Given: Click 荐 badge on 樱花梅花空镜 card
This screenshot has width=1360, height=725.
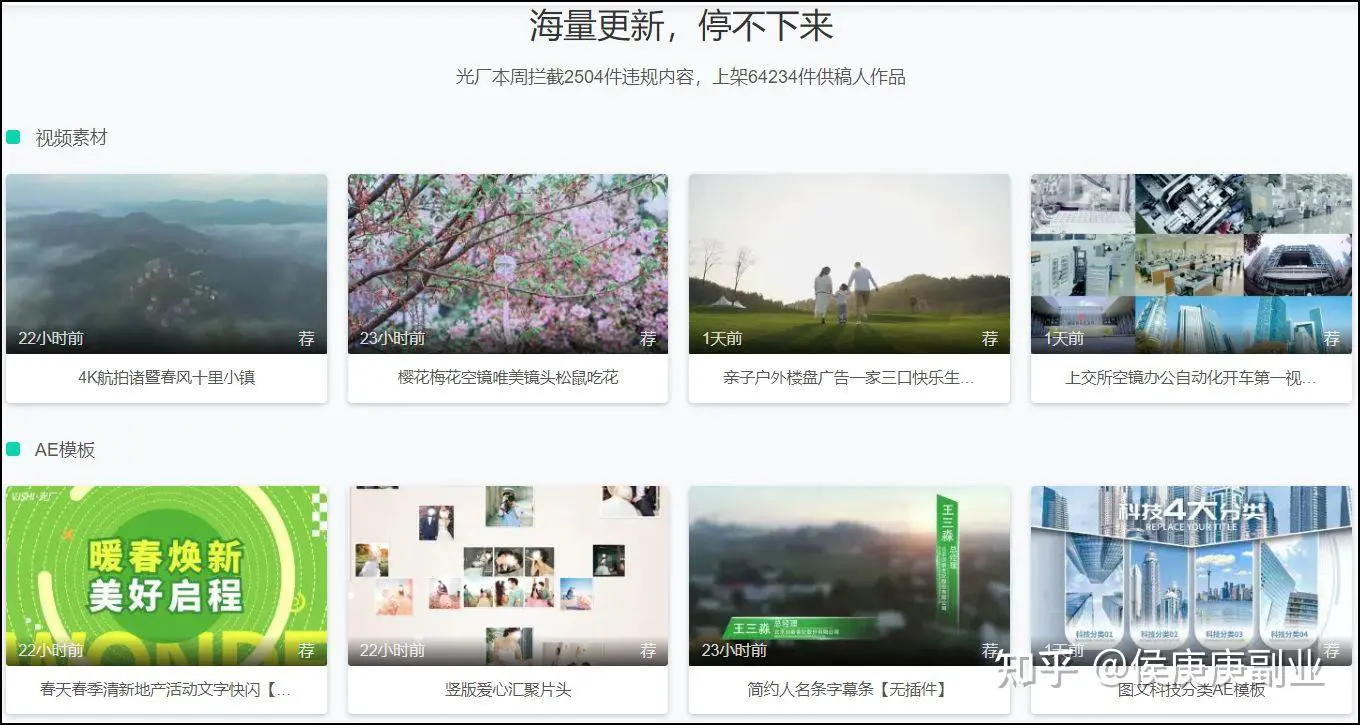Looking at the screenshot, I should click(648, 339).
